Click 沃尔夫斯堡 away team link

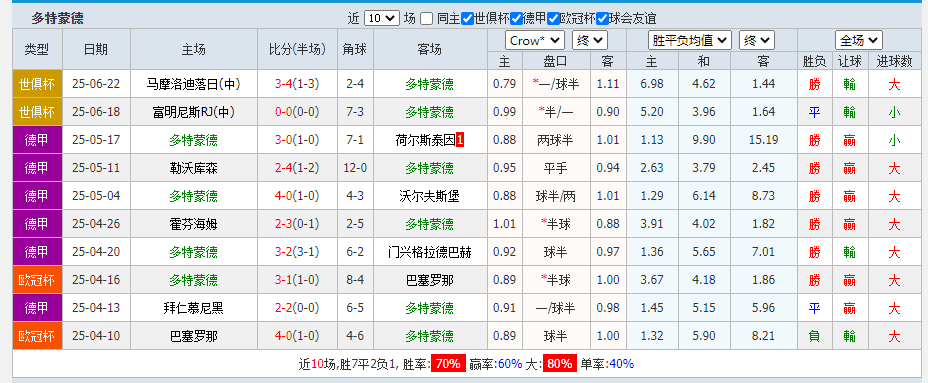pos(430,196)
